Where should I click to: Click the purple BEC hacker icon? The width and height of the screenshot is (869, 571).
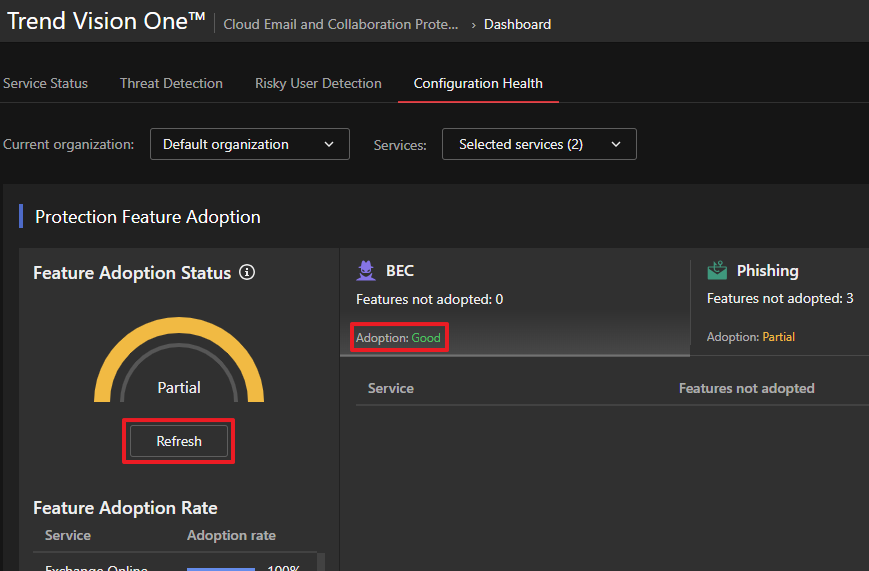click(367, 271)
